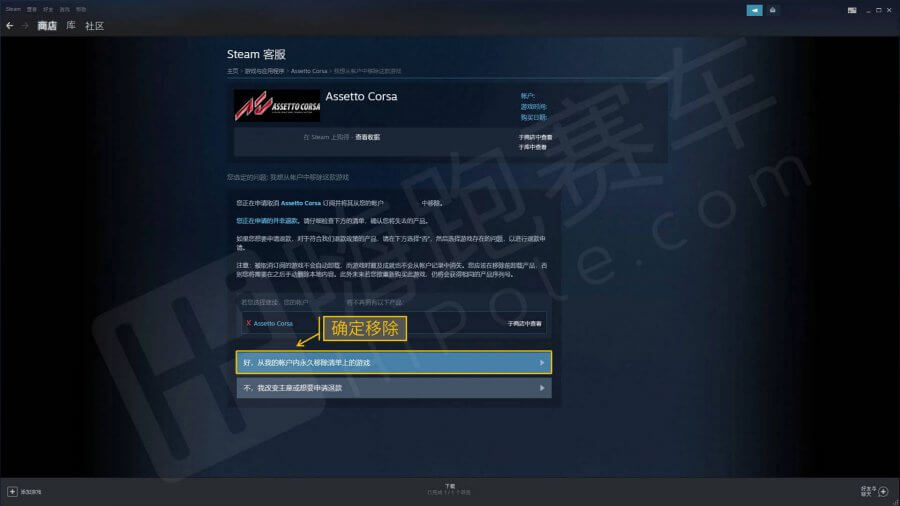Image resolution: width=900 pixels, height=506 pixels.
Task: Open 查看收据 receipt link
Action: pos(367,137)
